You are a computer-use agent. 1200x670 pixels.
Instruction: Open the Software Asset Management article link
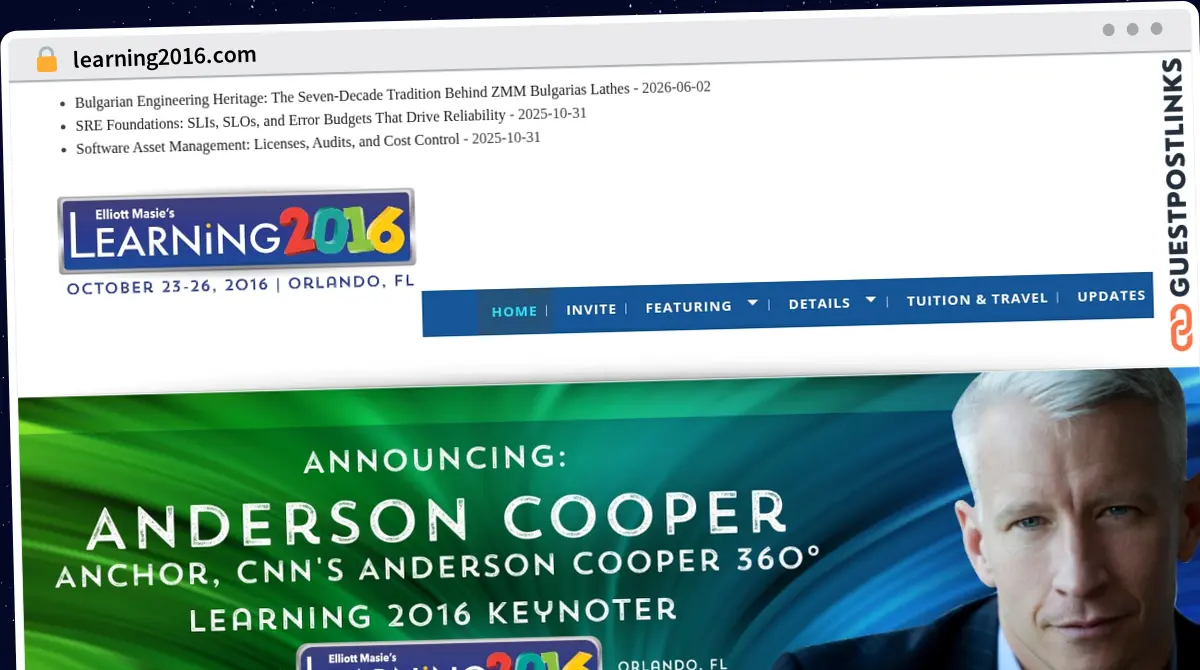click(x=267, y=143)
